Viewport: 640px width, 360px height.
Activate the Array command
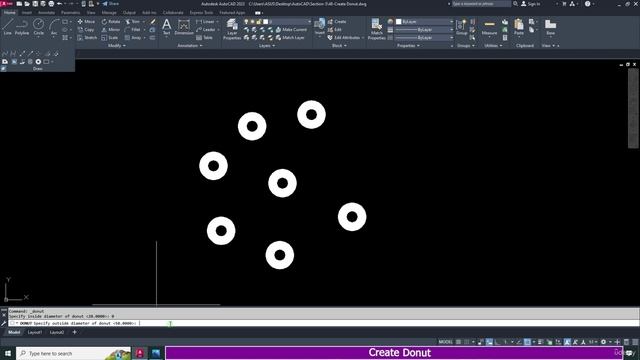tap(133, 38)
